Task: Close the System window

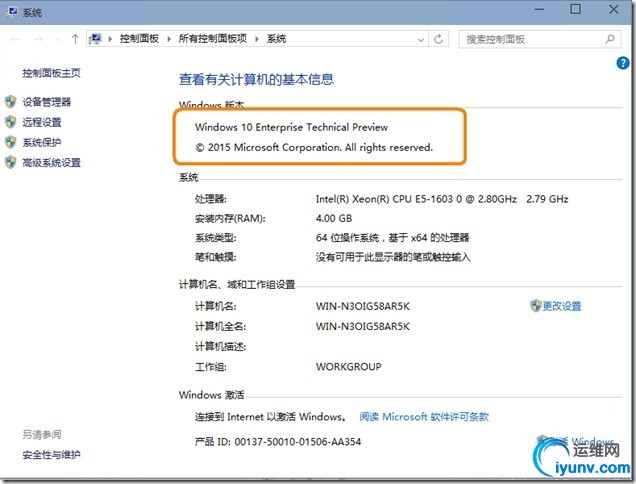Action: (614, 9)
